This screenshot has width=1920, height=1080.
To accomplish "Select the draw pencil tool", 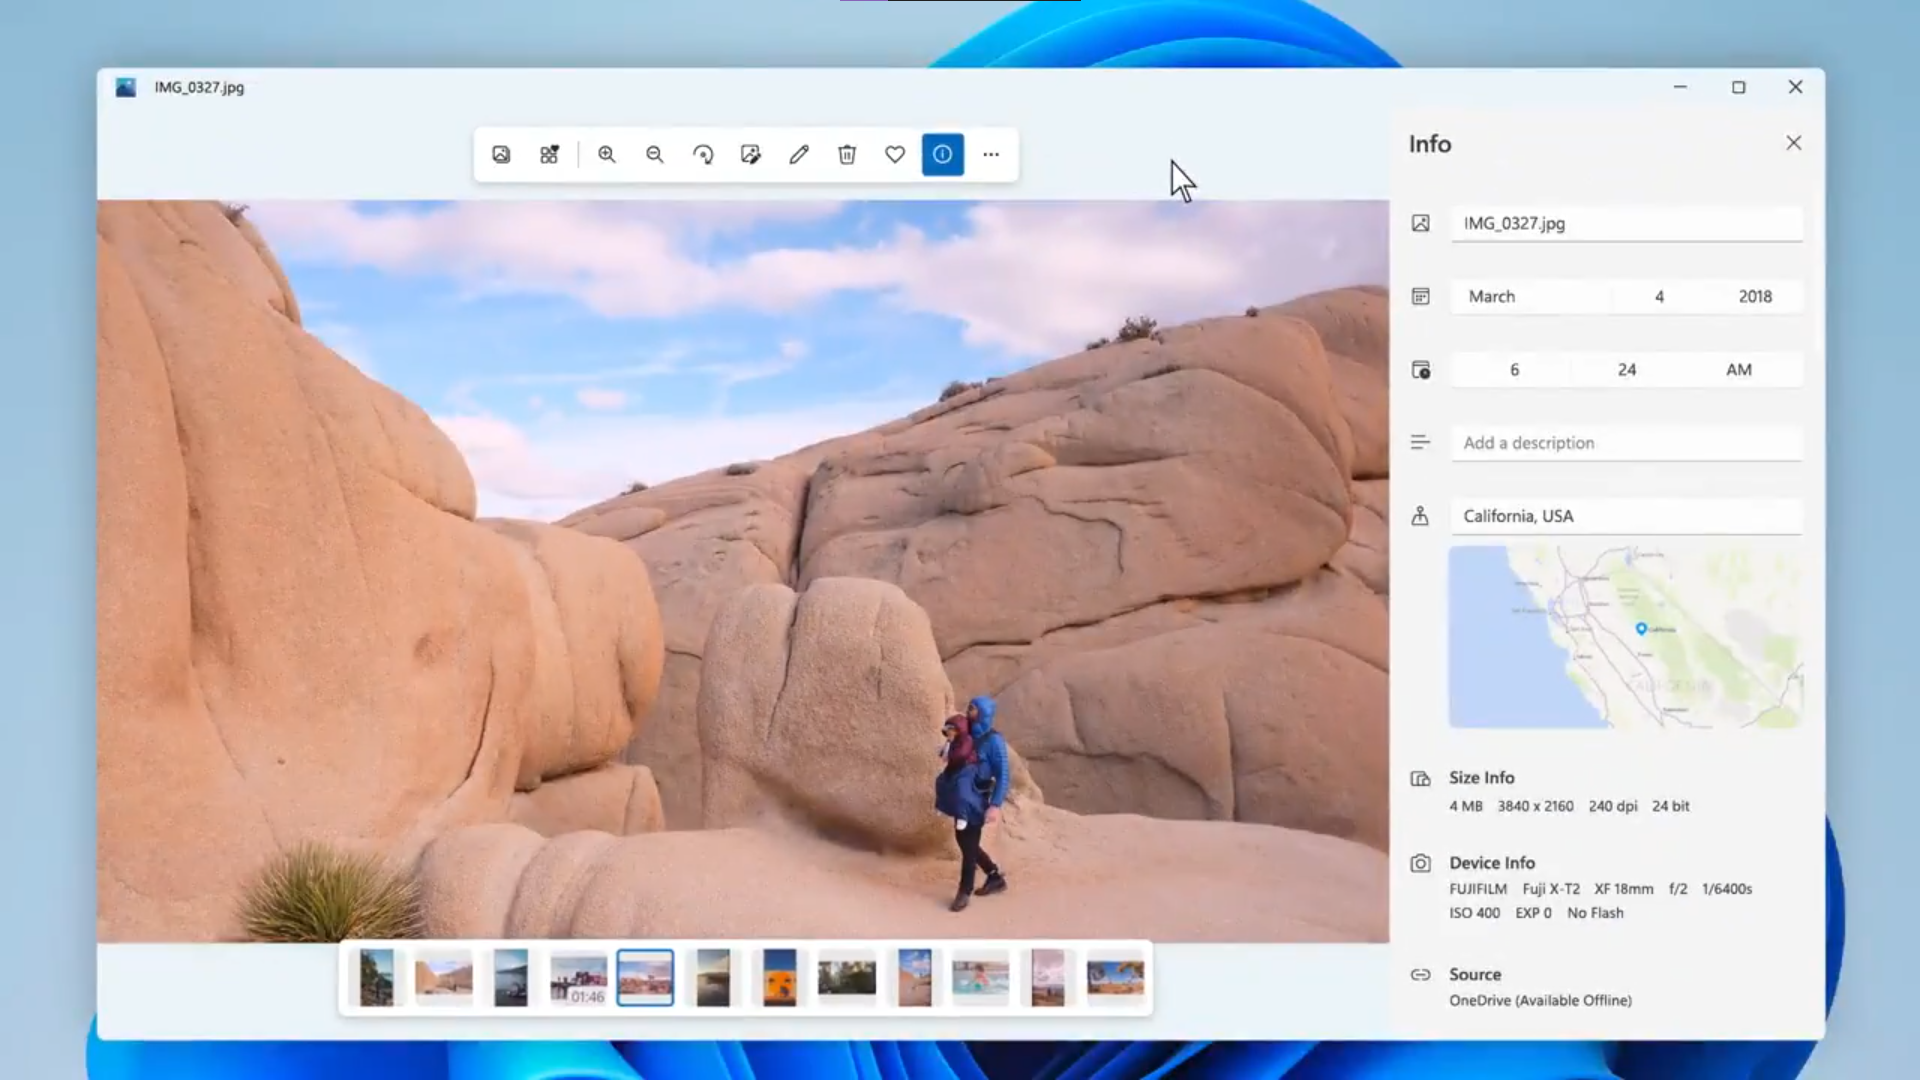I will [x=799, y=155].
